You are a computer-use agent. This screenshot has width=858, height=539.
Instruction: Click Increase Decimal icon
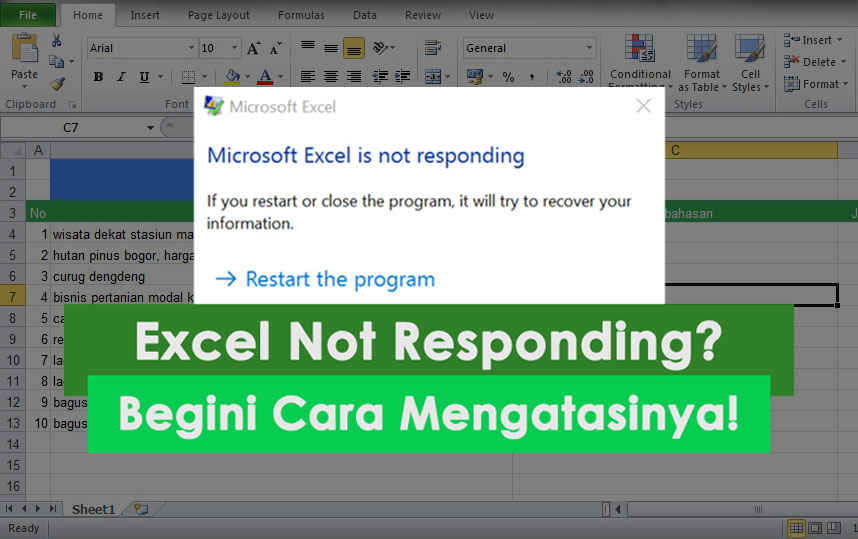[564, 77]
